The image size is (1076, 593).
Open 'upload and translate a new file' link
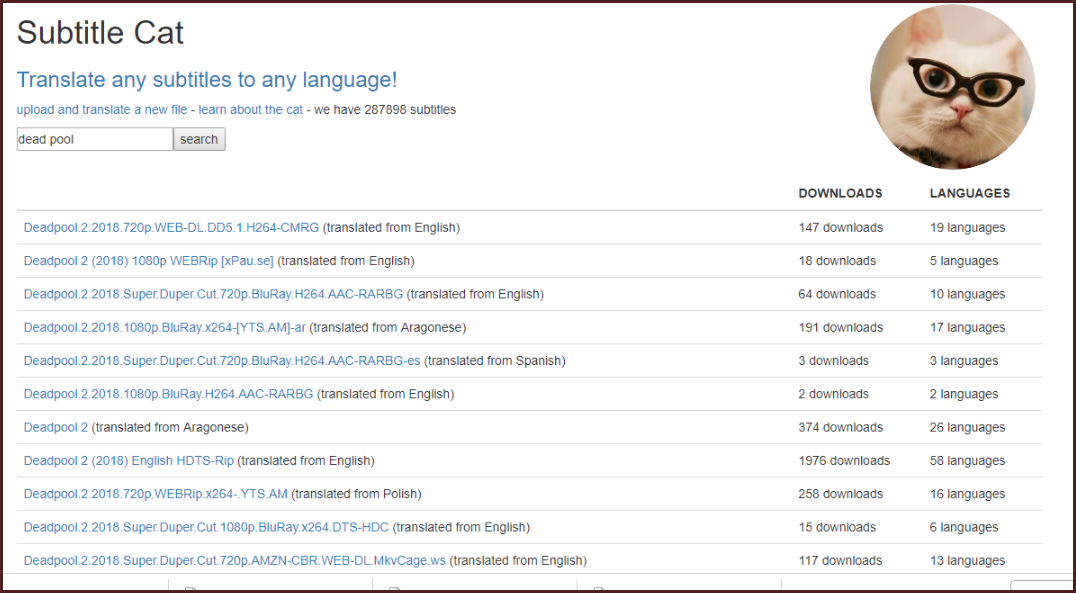[x=102, y=110]
